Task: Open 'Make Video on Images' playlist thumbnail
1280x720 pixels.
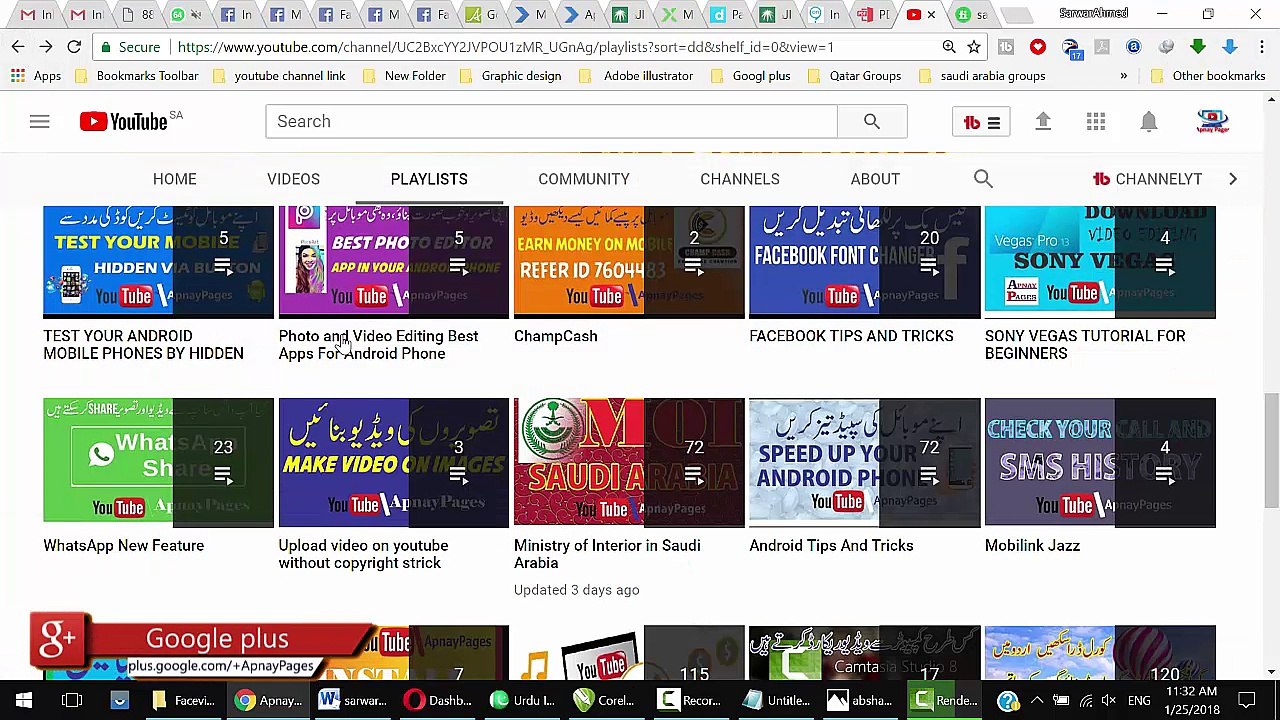Action: pyautogui.click(x=394, y=462)
